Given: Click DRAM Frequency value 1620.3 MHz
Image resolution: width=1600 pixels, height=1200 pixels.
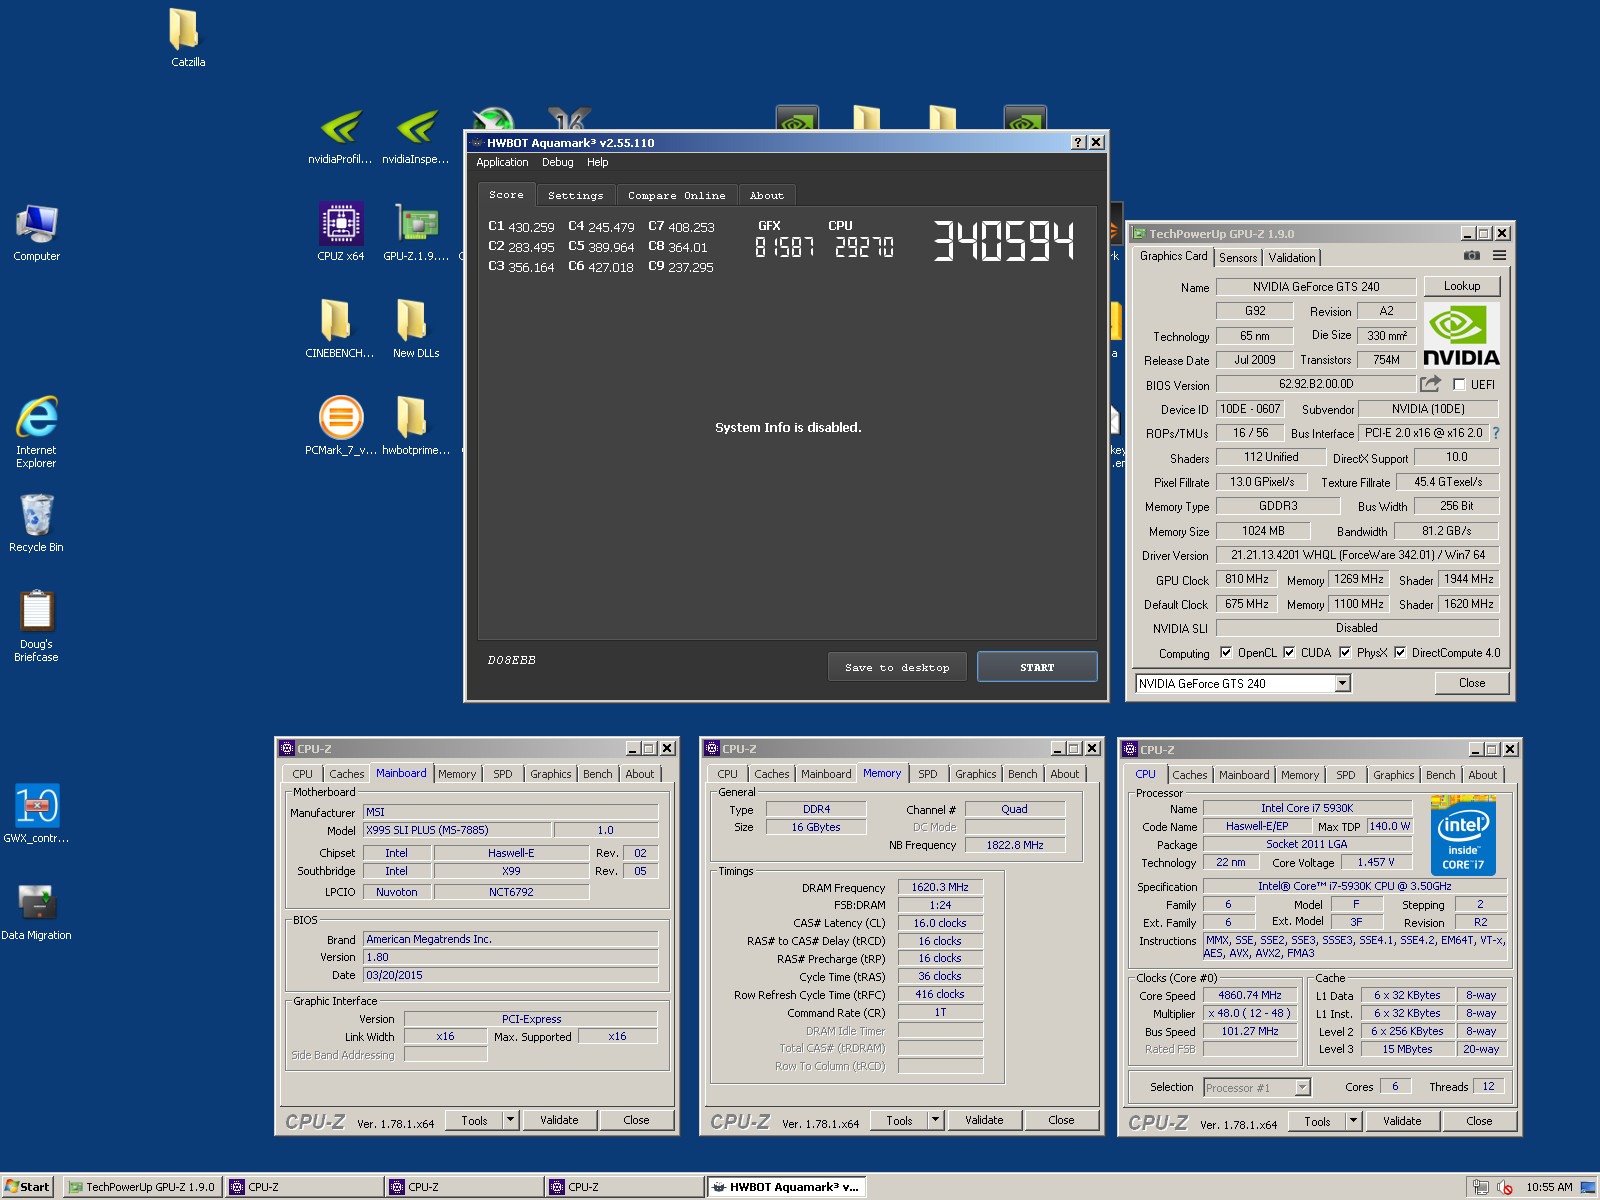Looking at the screenshot, I should point(940,887).
